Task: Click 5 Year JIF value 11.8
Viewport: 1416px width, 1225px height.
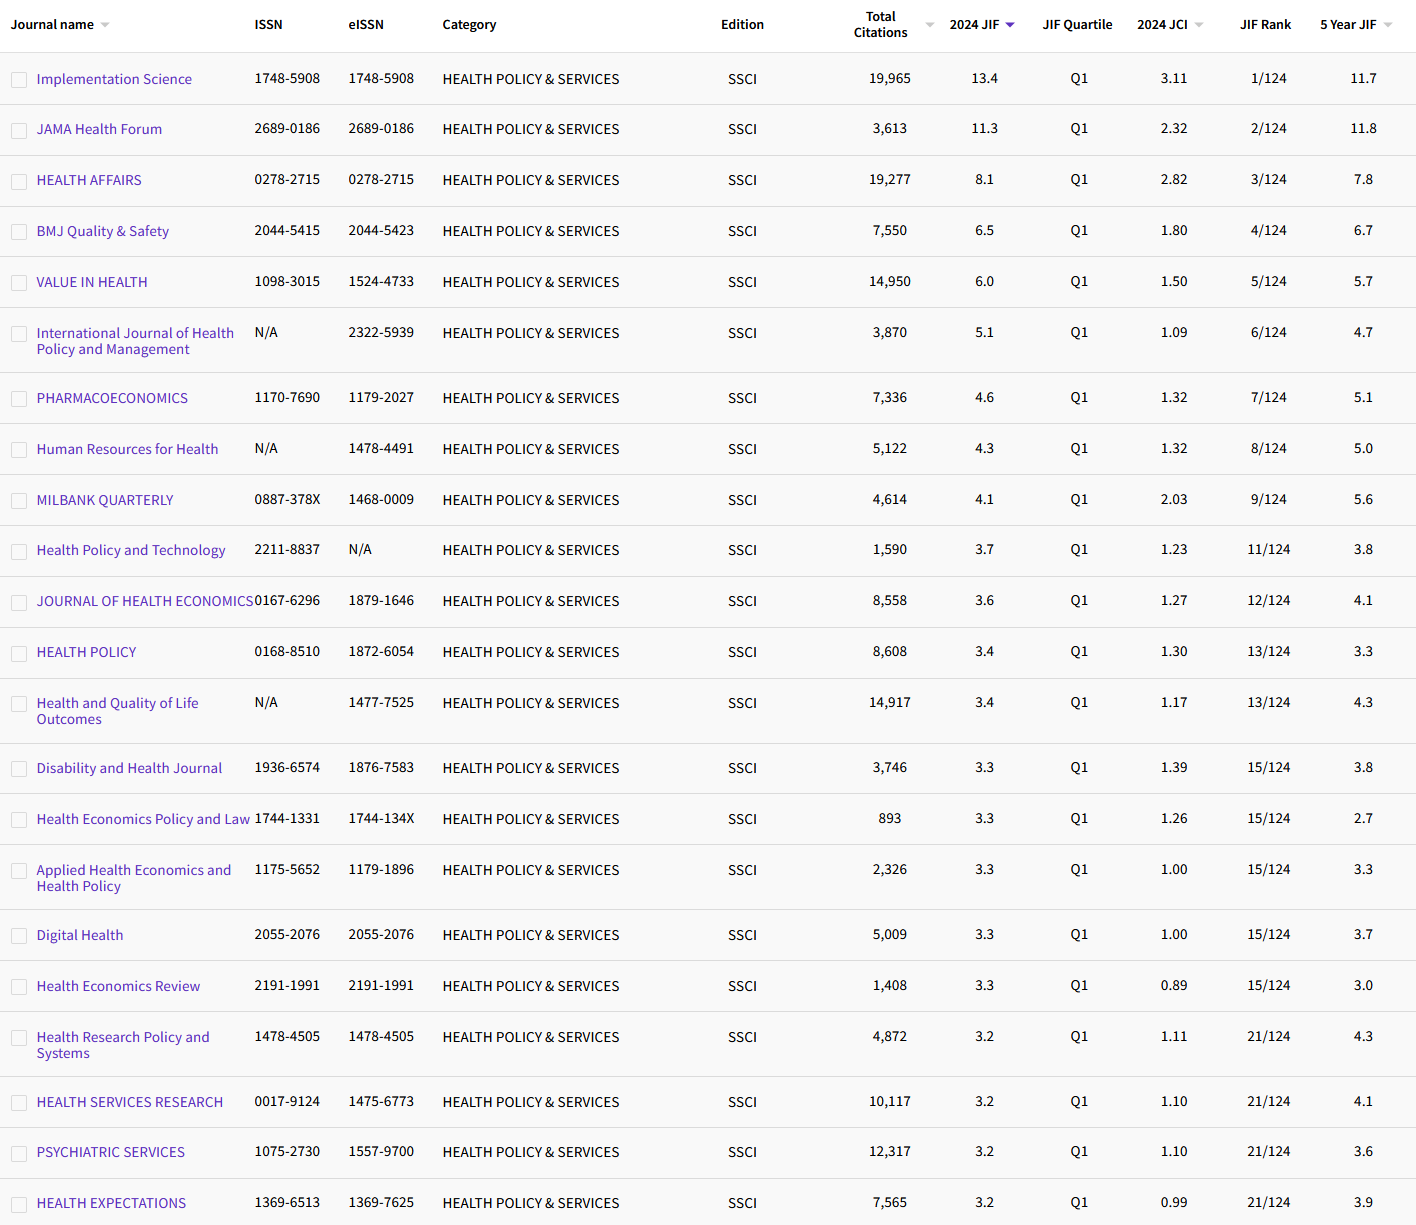Action: [x=1363, y=128]
